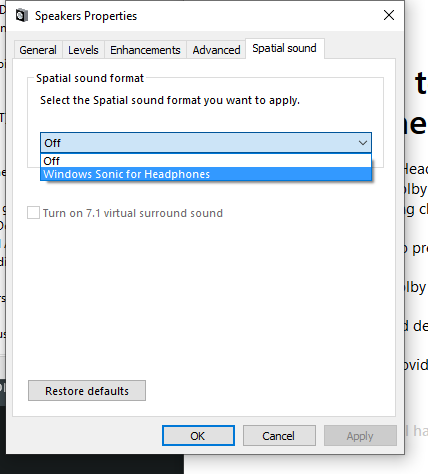Collapse the spatial sound format combo box
This screenshot has height=474, width=428.
(x=206, y=143)
